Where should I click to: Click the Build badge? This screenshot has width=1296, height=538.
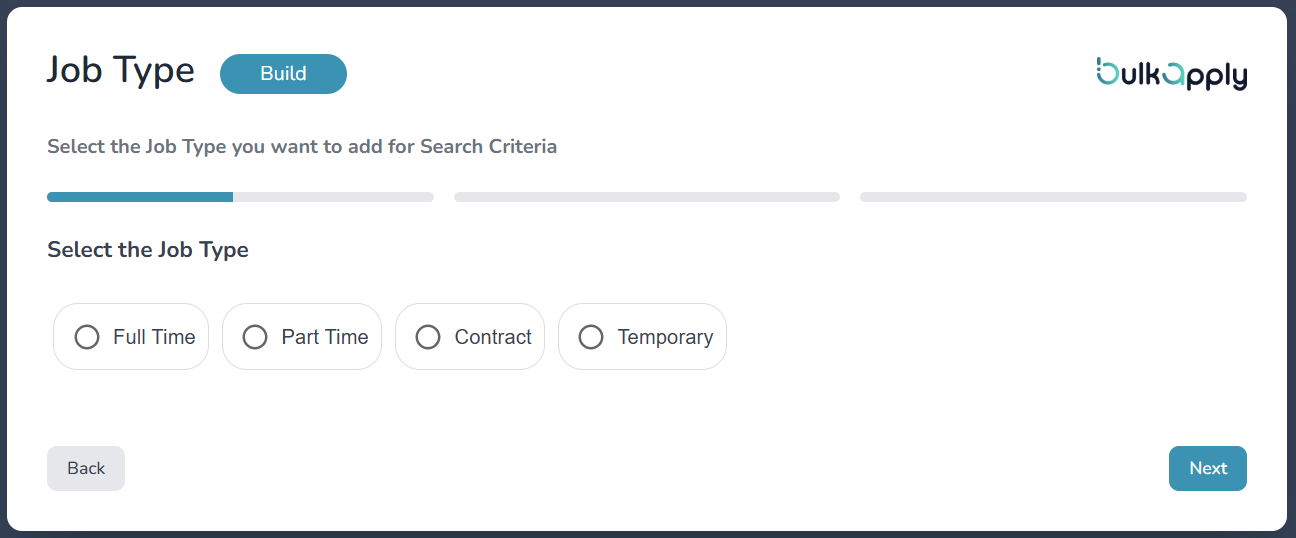283,74
